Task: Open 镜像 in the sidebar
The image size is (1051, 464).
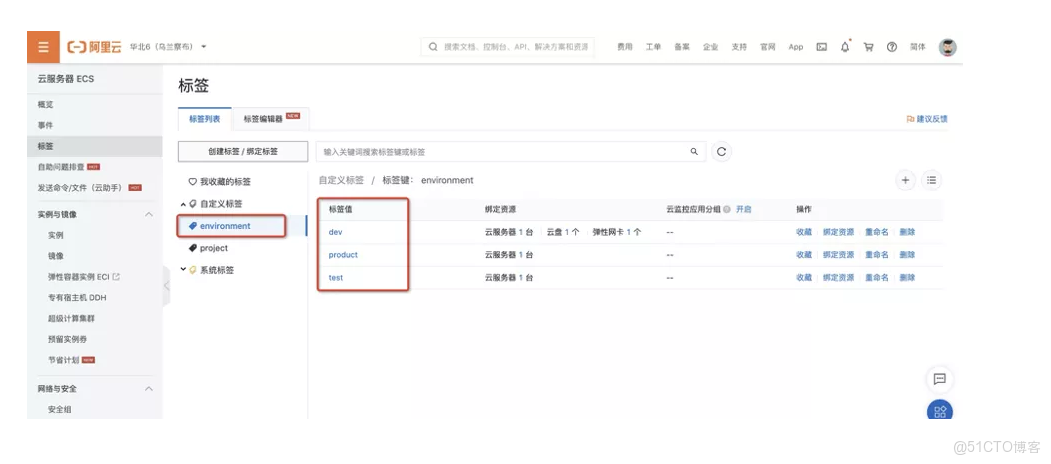Action: (x=56, y=256)
